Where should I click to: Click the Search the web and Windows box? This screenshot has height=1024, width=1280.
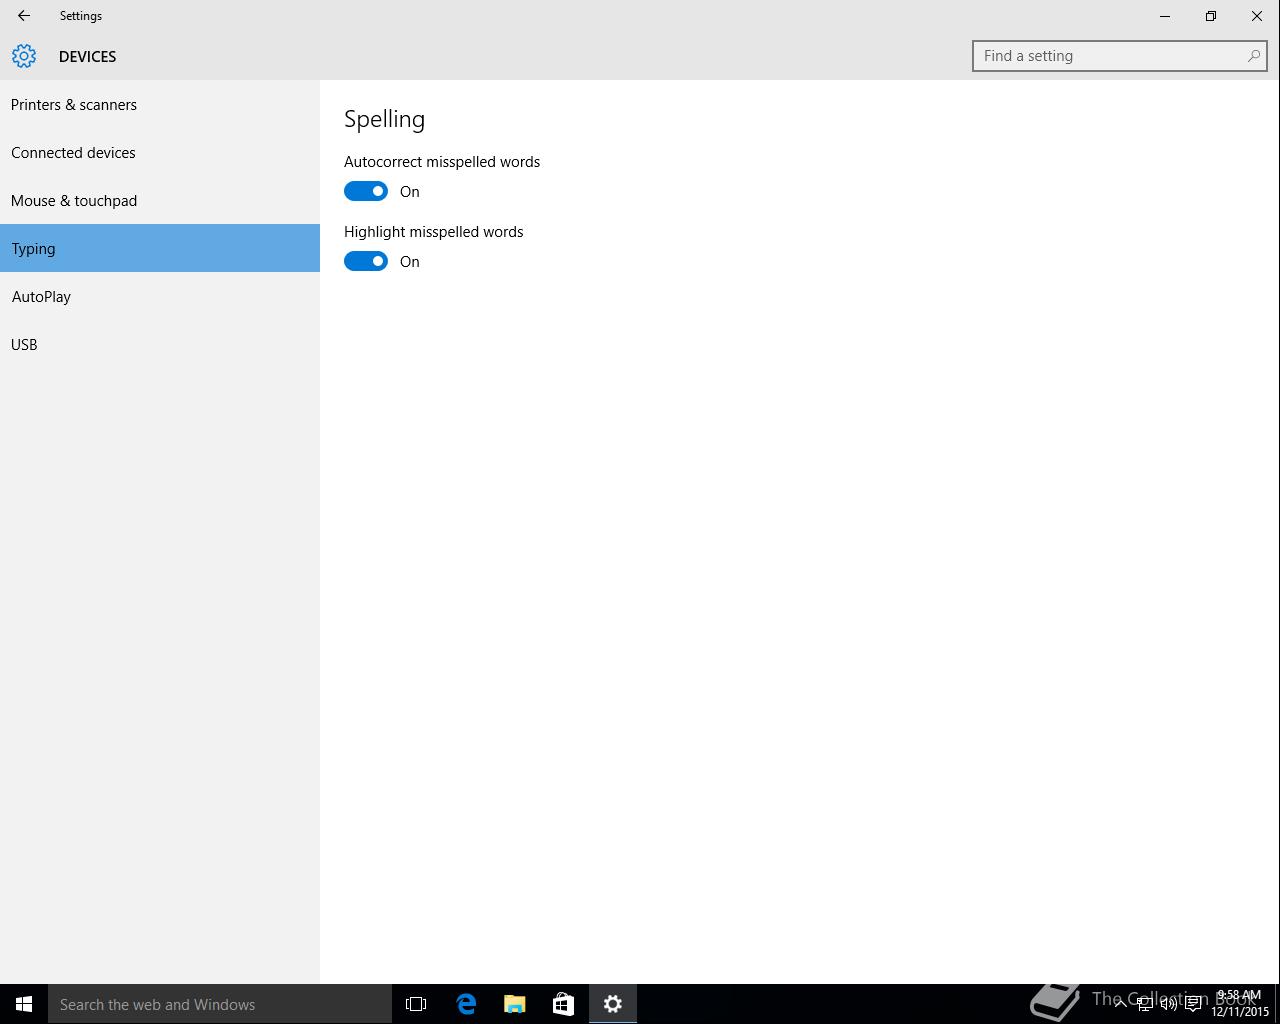[220, 1004]
